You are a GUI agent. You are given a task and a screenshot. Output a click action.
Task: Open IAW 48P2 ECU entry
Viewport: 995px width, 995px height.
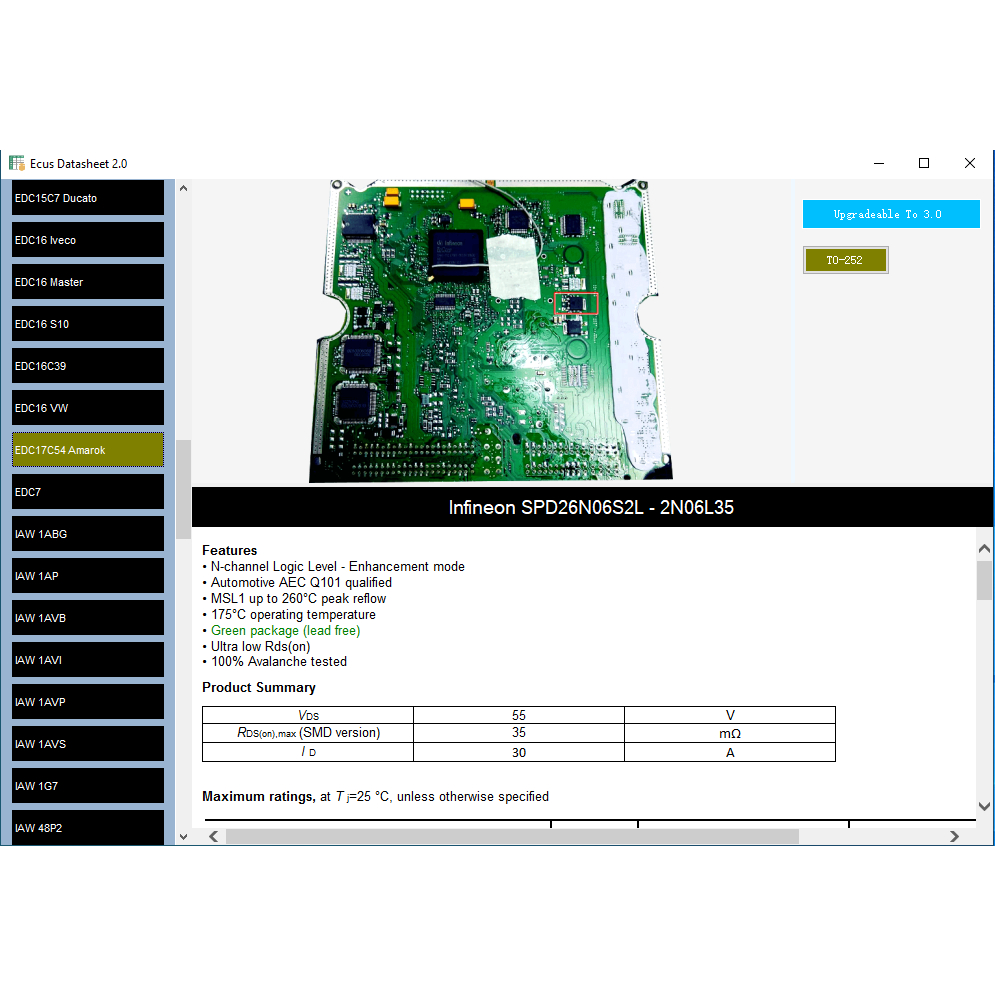88,828
